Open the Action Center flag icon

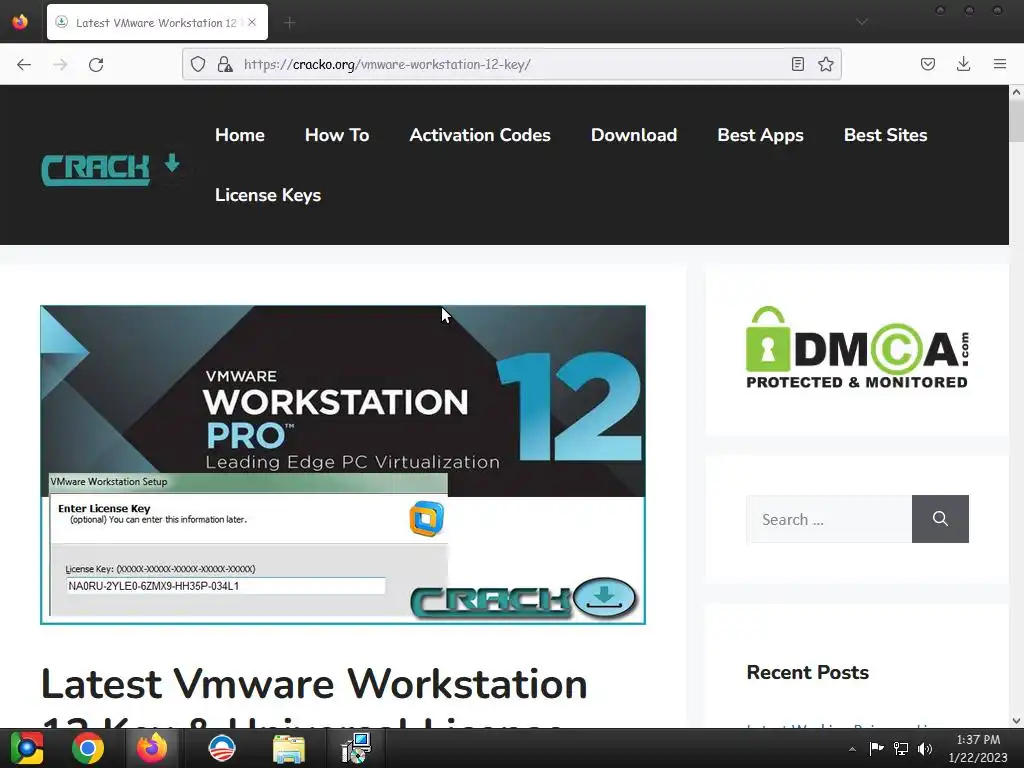[876, 748]
